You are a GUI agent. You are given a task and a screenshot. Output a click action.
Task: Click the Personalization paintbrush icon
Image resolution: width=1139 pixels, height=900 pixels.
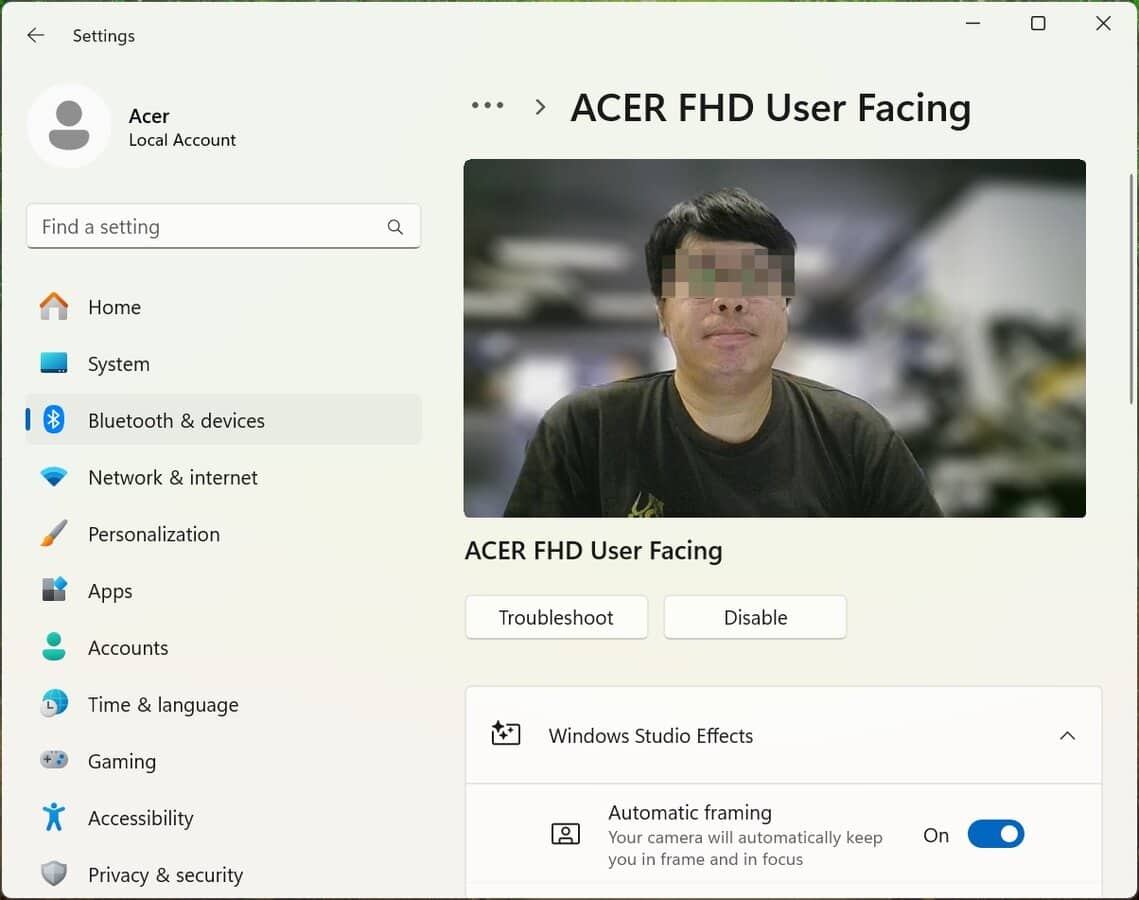coord(54,534)
